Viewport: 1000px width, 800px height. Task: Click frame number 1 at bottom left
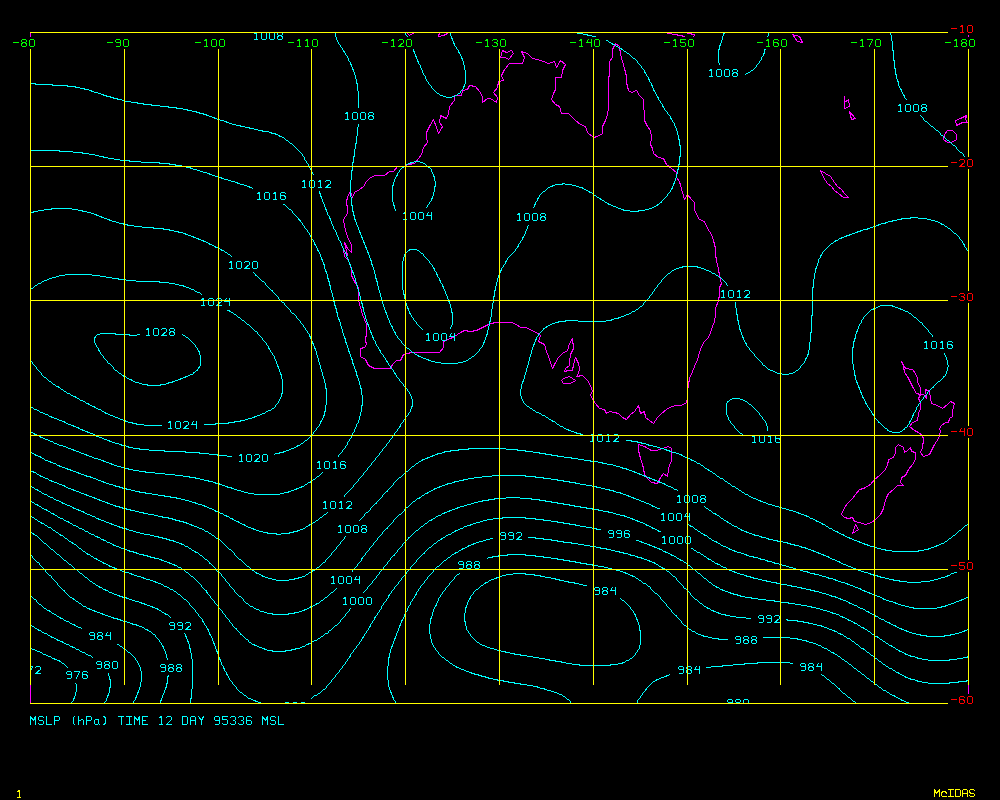point(19,793)
